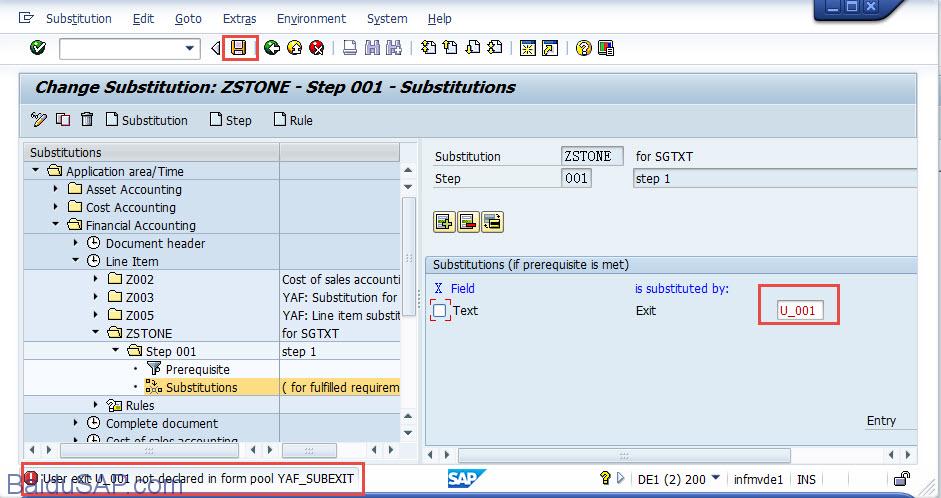The image size is (941, 498).
Task: Click the create Step button
Action: pyautogui.click(x=231, y=120)
